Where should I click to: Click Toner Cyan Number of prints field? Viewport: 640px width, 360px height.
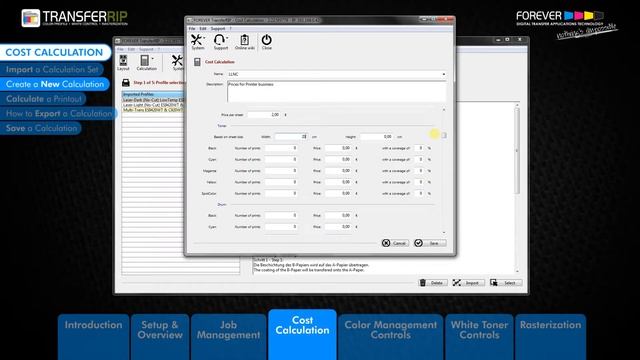[280, 160]
